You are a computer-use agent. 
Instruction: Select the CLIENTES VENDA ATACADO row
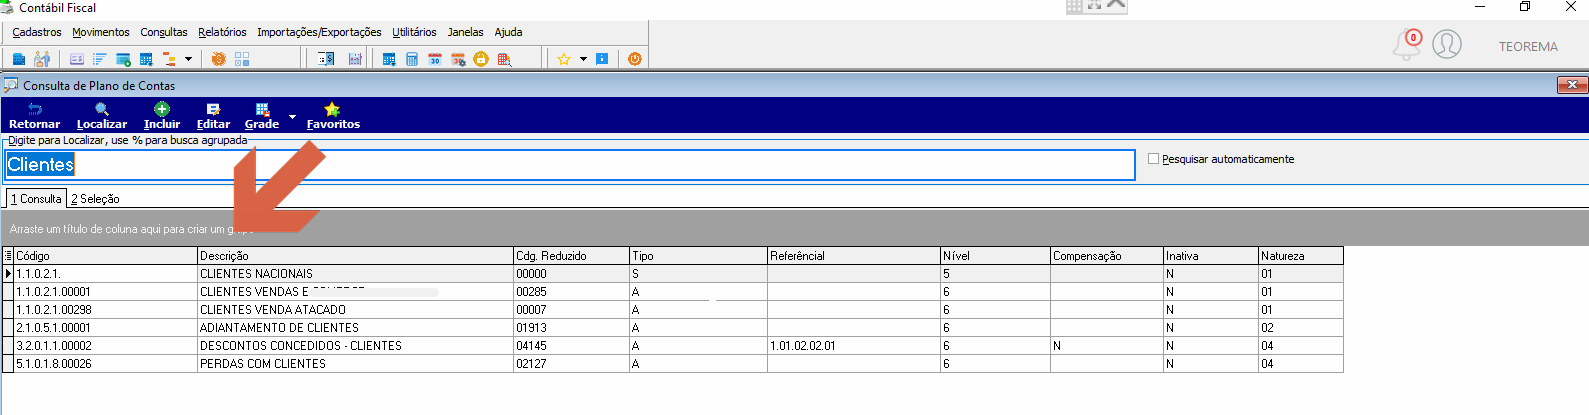pyautogui.click(x=673, y=310)
